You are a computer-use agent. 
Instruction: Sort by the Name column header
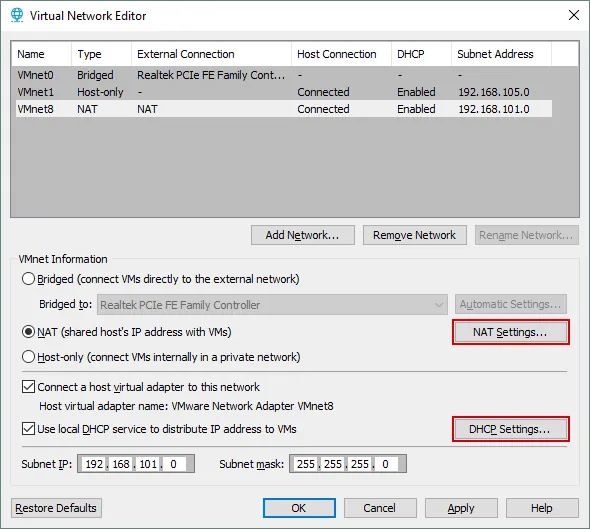[41, 54]
